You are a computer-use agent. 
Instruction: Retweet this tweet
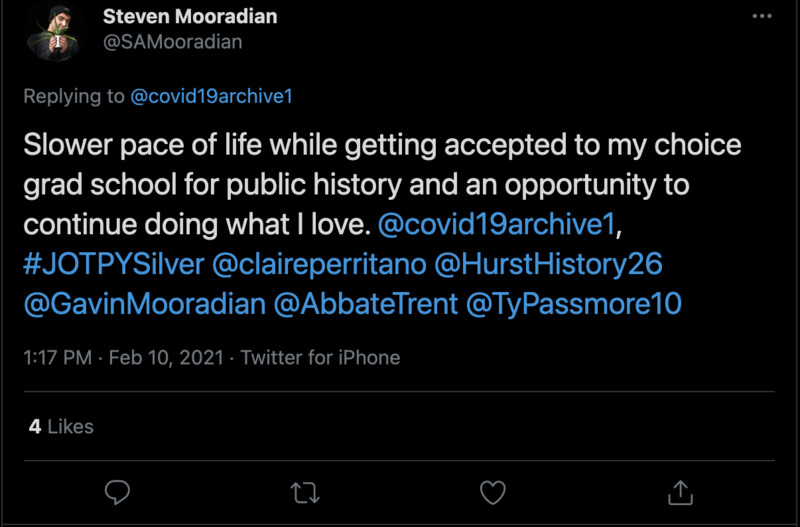[304, 492]
